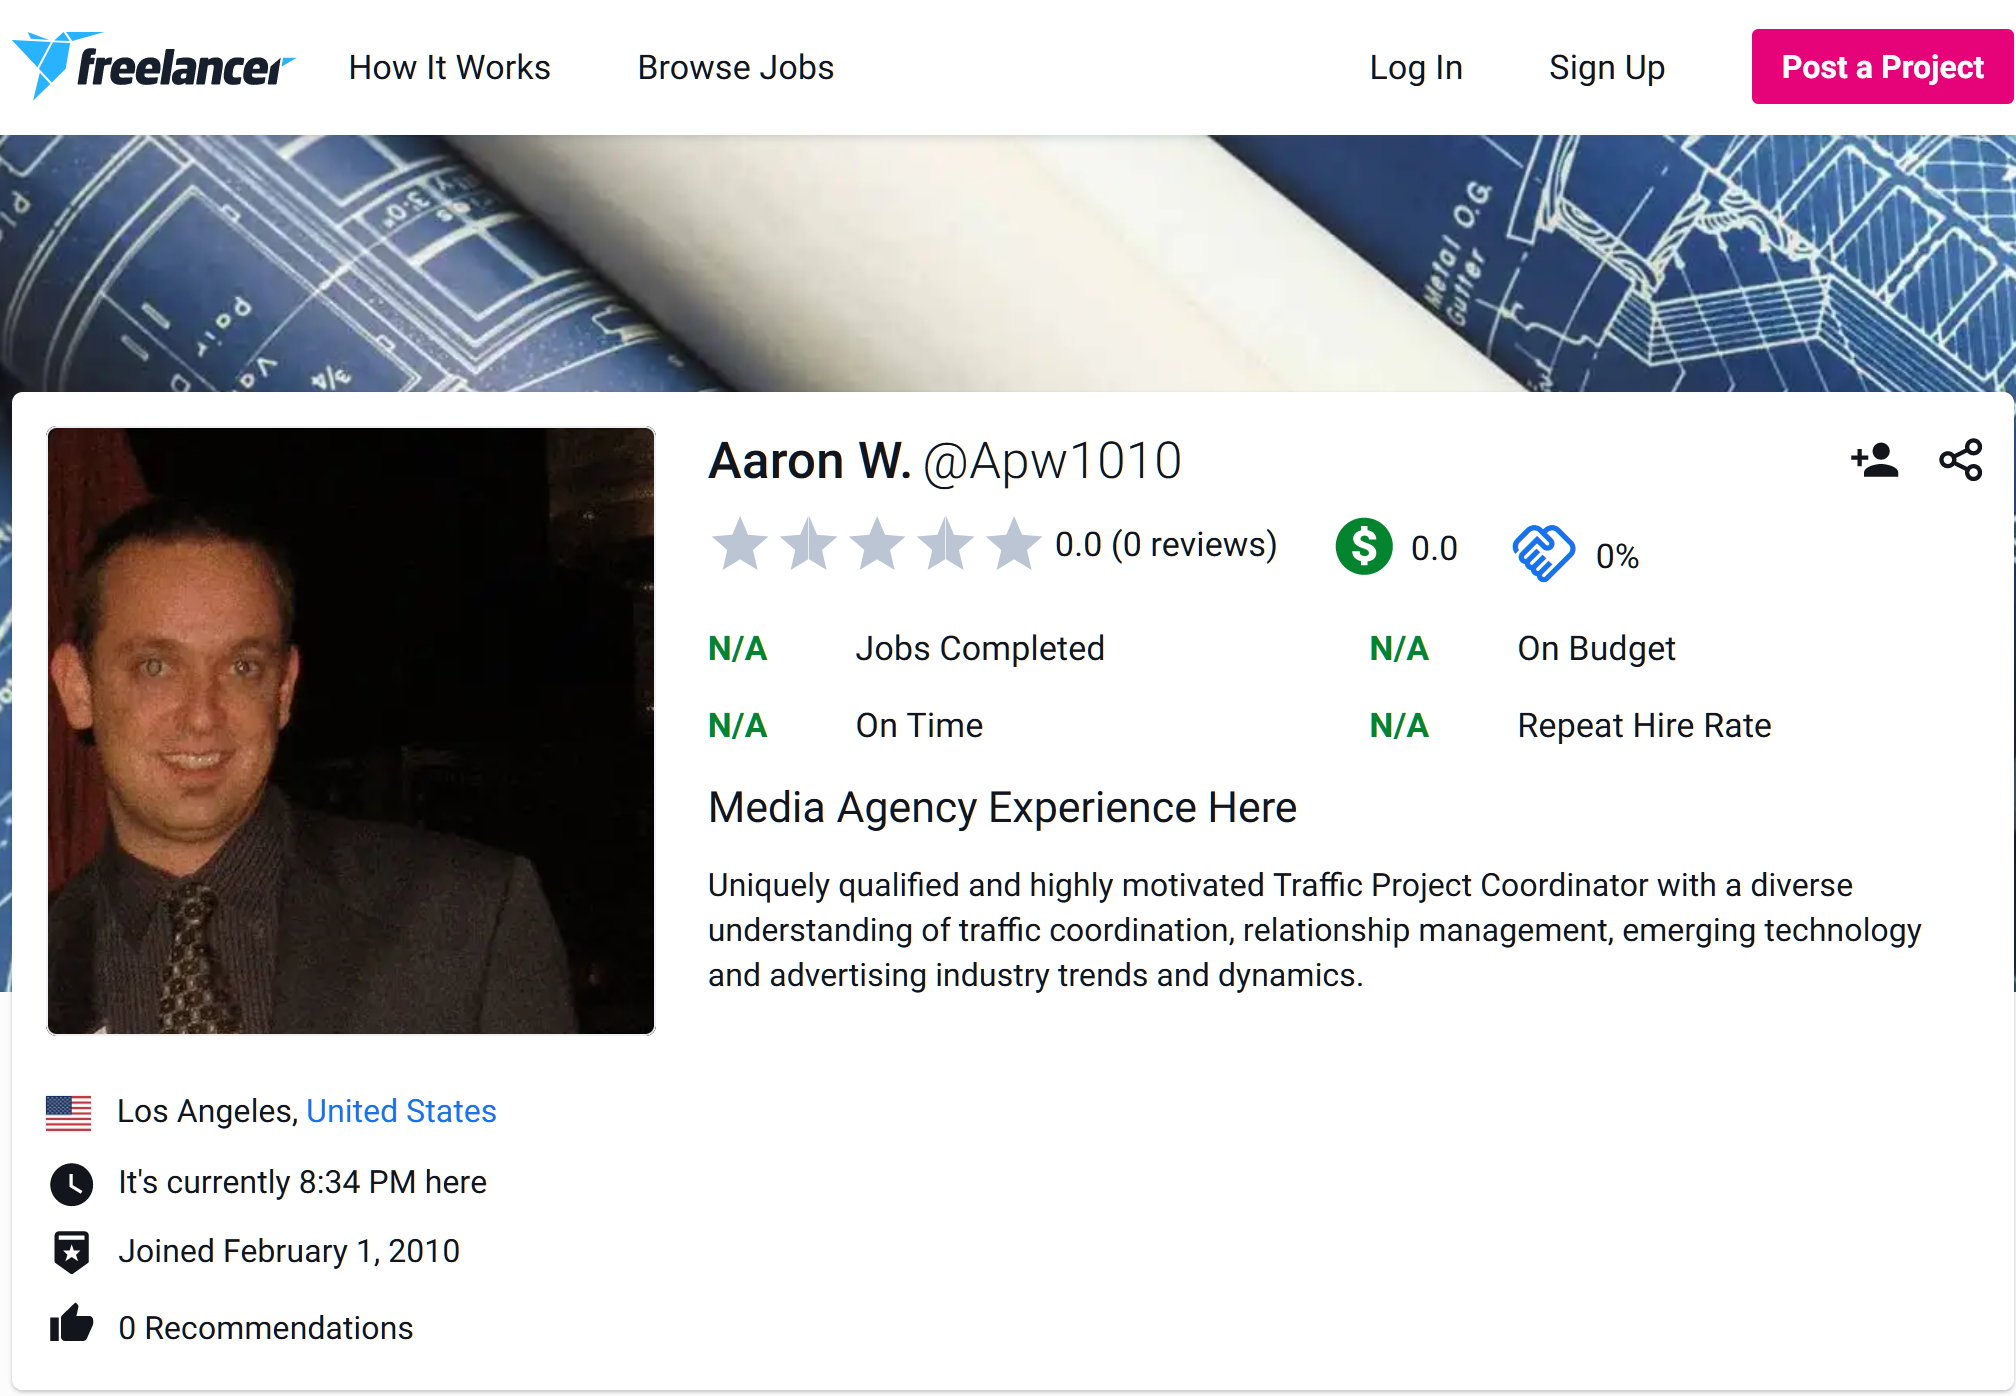Click the fourth rating star
The image size is (2016, 1396).
tap(945, 545)
